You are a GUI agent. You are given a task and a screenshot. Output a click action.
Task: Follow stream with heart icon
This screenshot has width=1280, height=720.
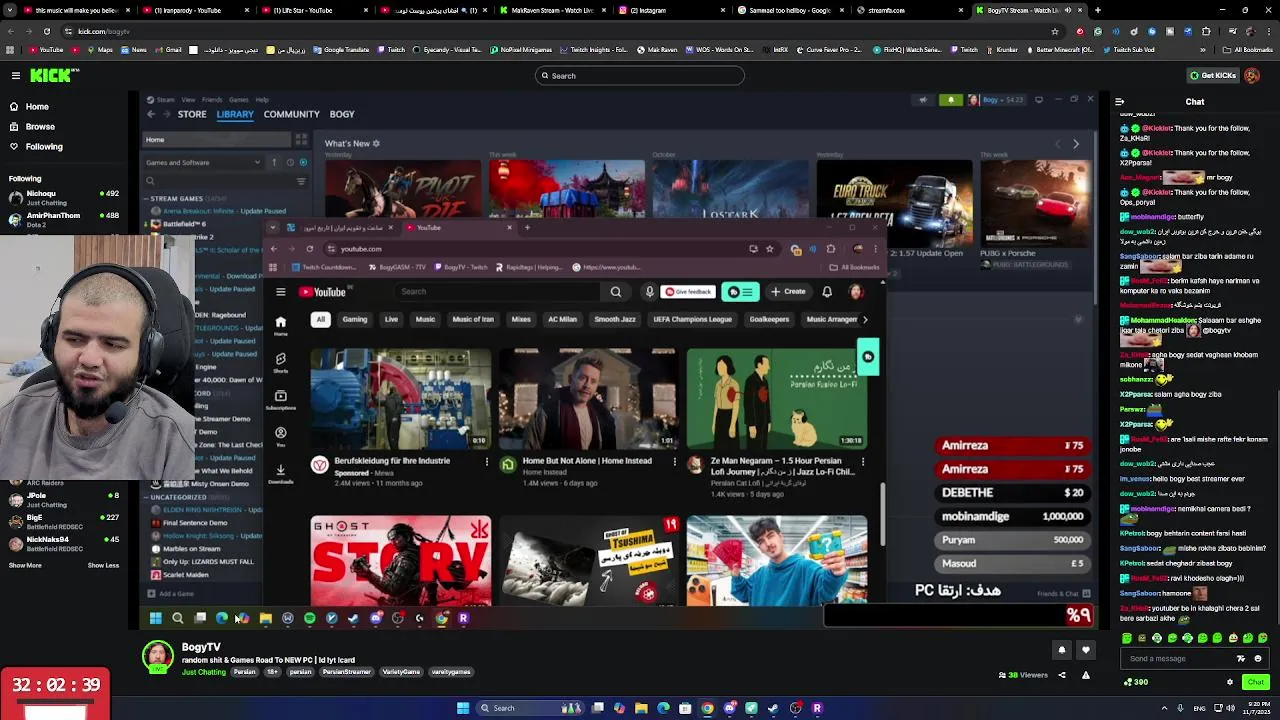[x=1085, y=650]
